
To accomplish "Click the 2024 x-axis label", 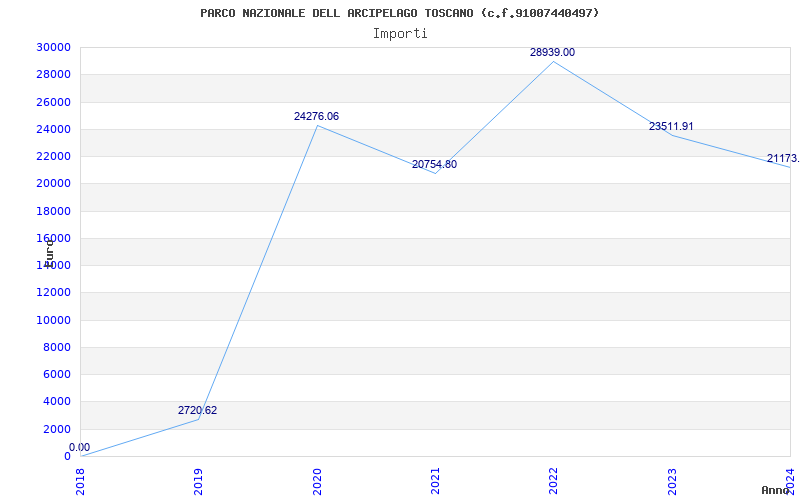I will (790, 482).
